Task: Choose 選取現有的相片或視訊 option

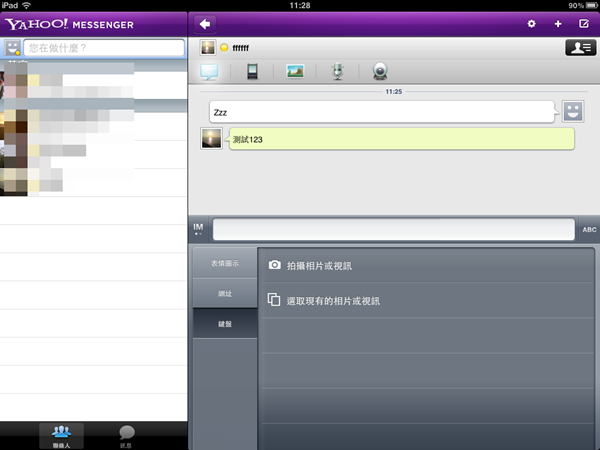Action: click(428, 300)
